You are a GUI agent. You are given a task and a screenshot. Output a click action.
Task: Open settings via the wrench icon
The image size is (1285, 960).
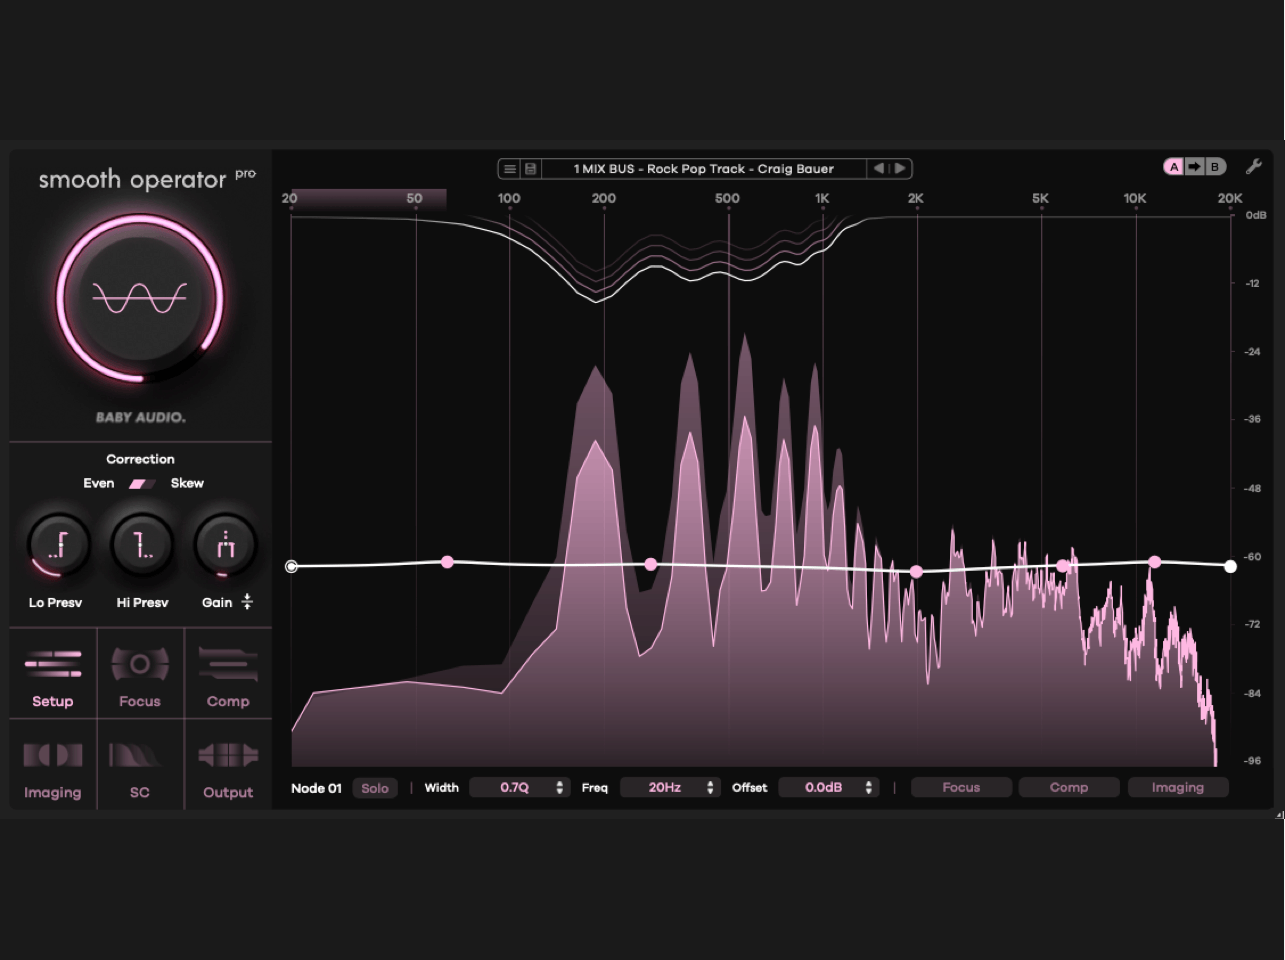coord(1253,167)
